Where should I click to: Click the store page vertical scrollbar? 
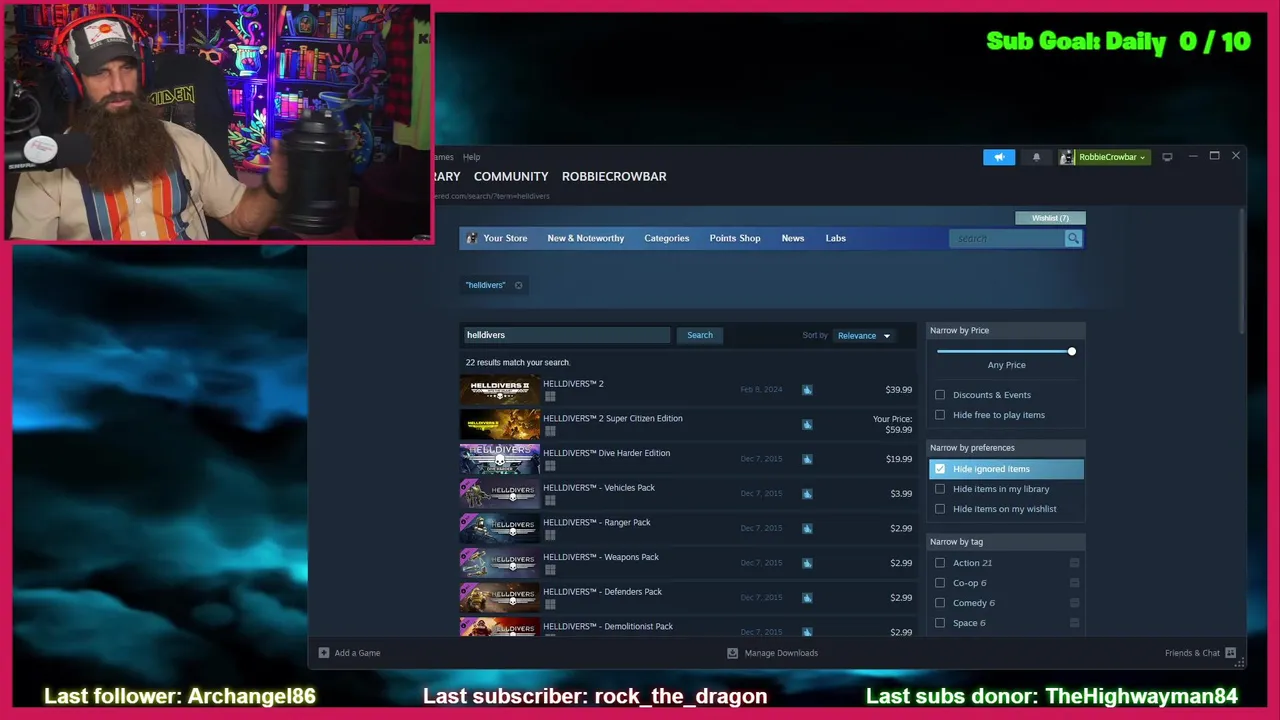pyautogui.click(x=1242, y=270)
